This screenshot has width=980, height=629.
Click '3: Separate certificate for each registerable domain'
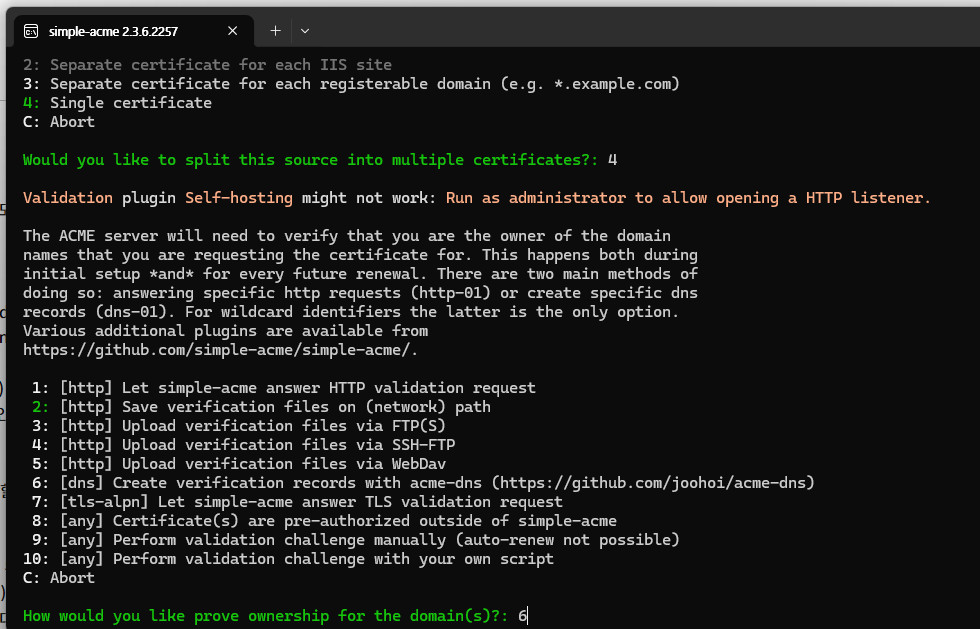click(351, 84)
